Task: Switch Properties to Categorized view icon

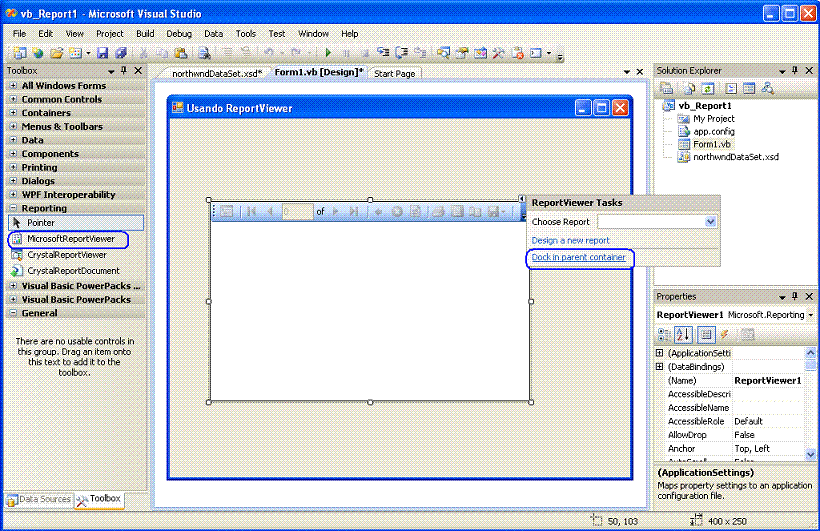Action: [x=664, y=334]
